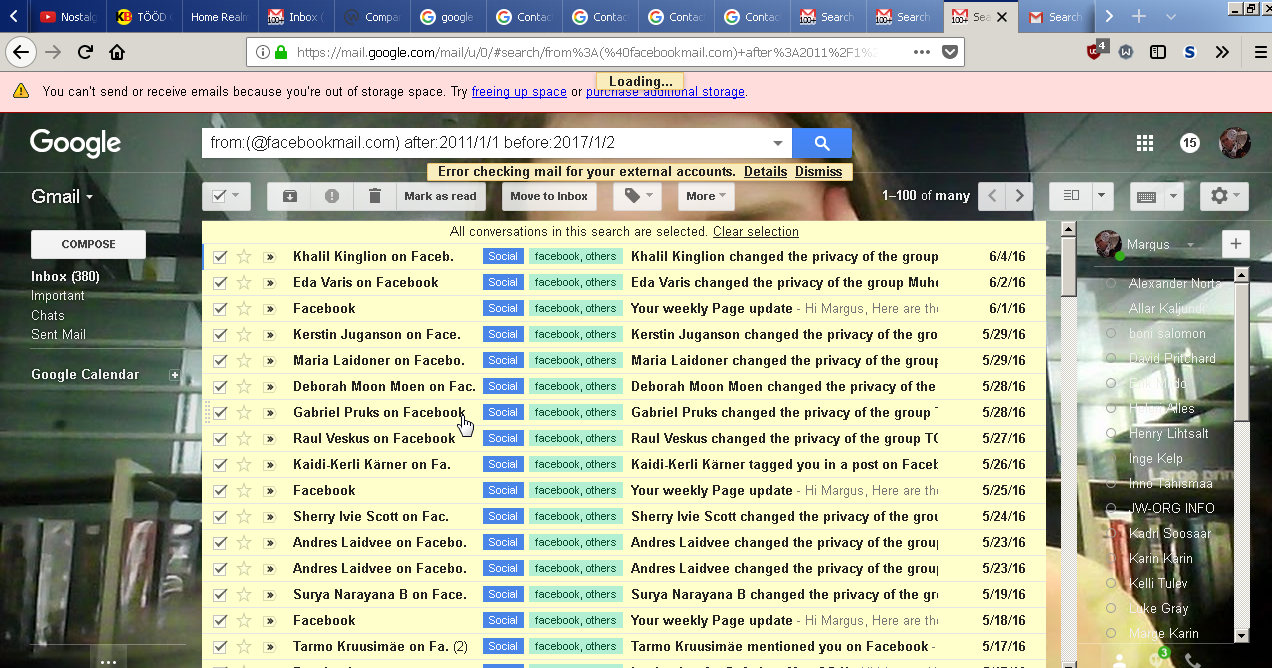Save the page to Pocket
1272x668 pixels.
point(950,52)
